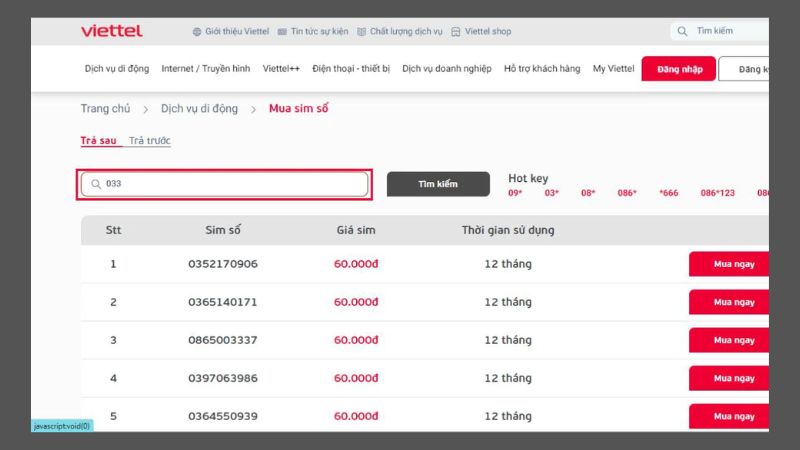Click the Giá sim column header
This screenshot has width=800, height=450.
356,230
